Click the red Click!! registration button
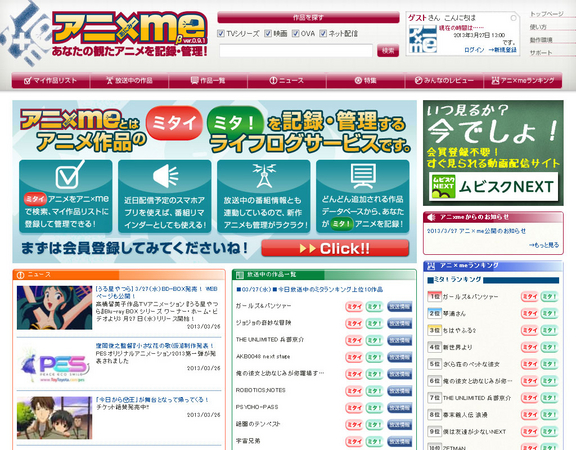This screenshot has width=576, height=450. pyautogui.click(x=335, y=248)
